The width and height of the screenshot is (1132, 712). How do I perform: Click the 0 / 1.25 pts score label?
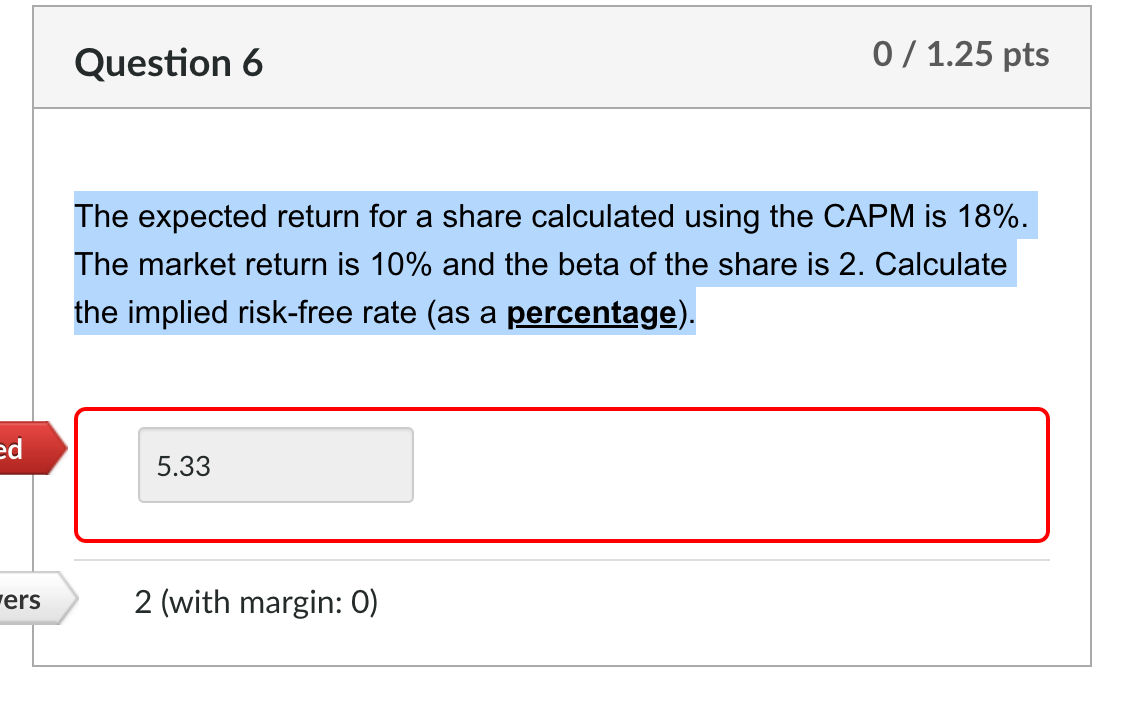962,56
